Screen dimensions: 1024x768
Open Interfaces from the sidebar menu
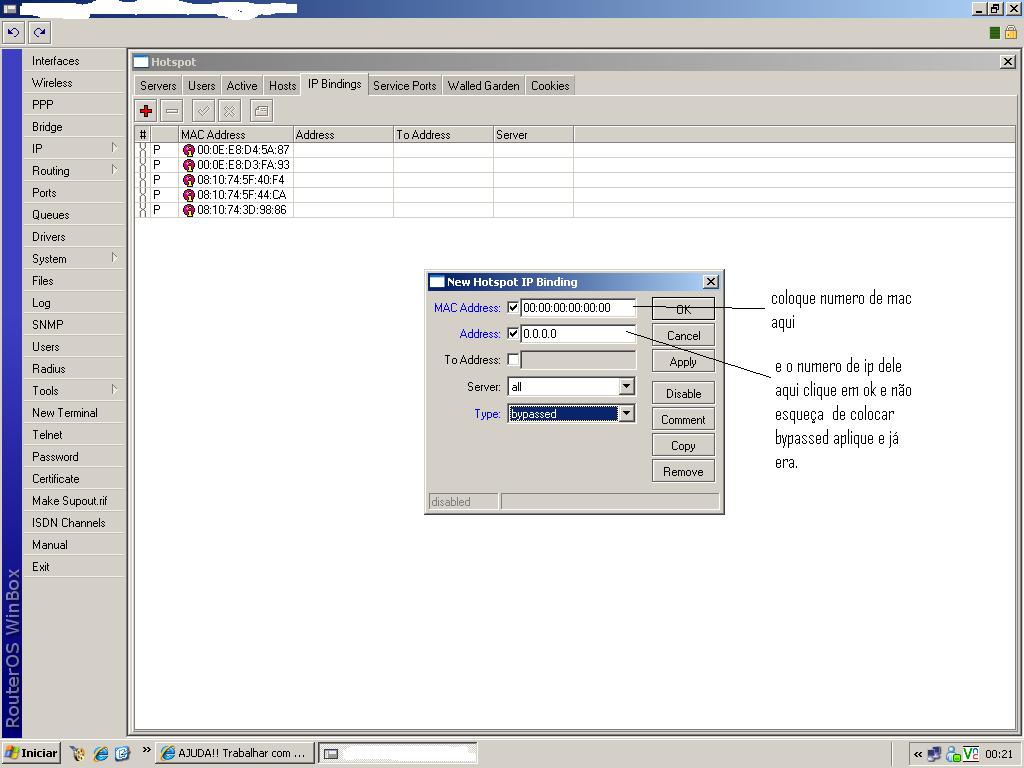[74, 61]
